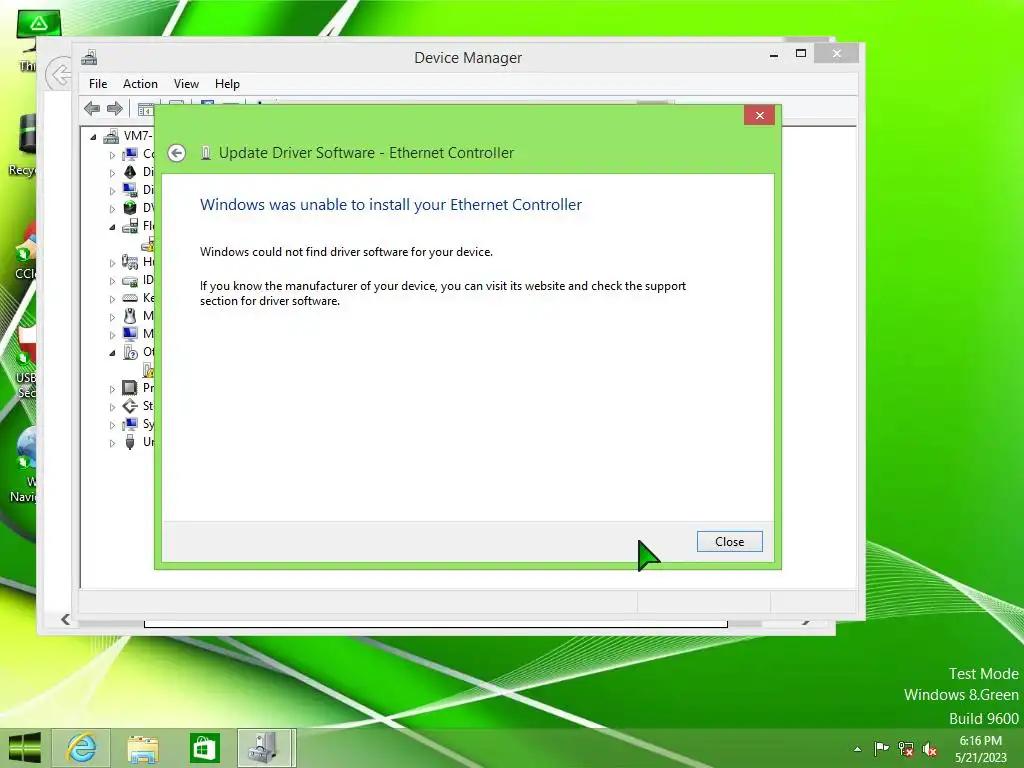Go back using the toolbar Back arrow
Image resolution: width=1024 pixels, height=768 pixels.
[x=92, y=108]
